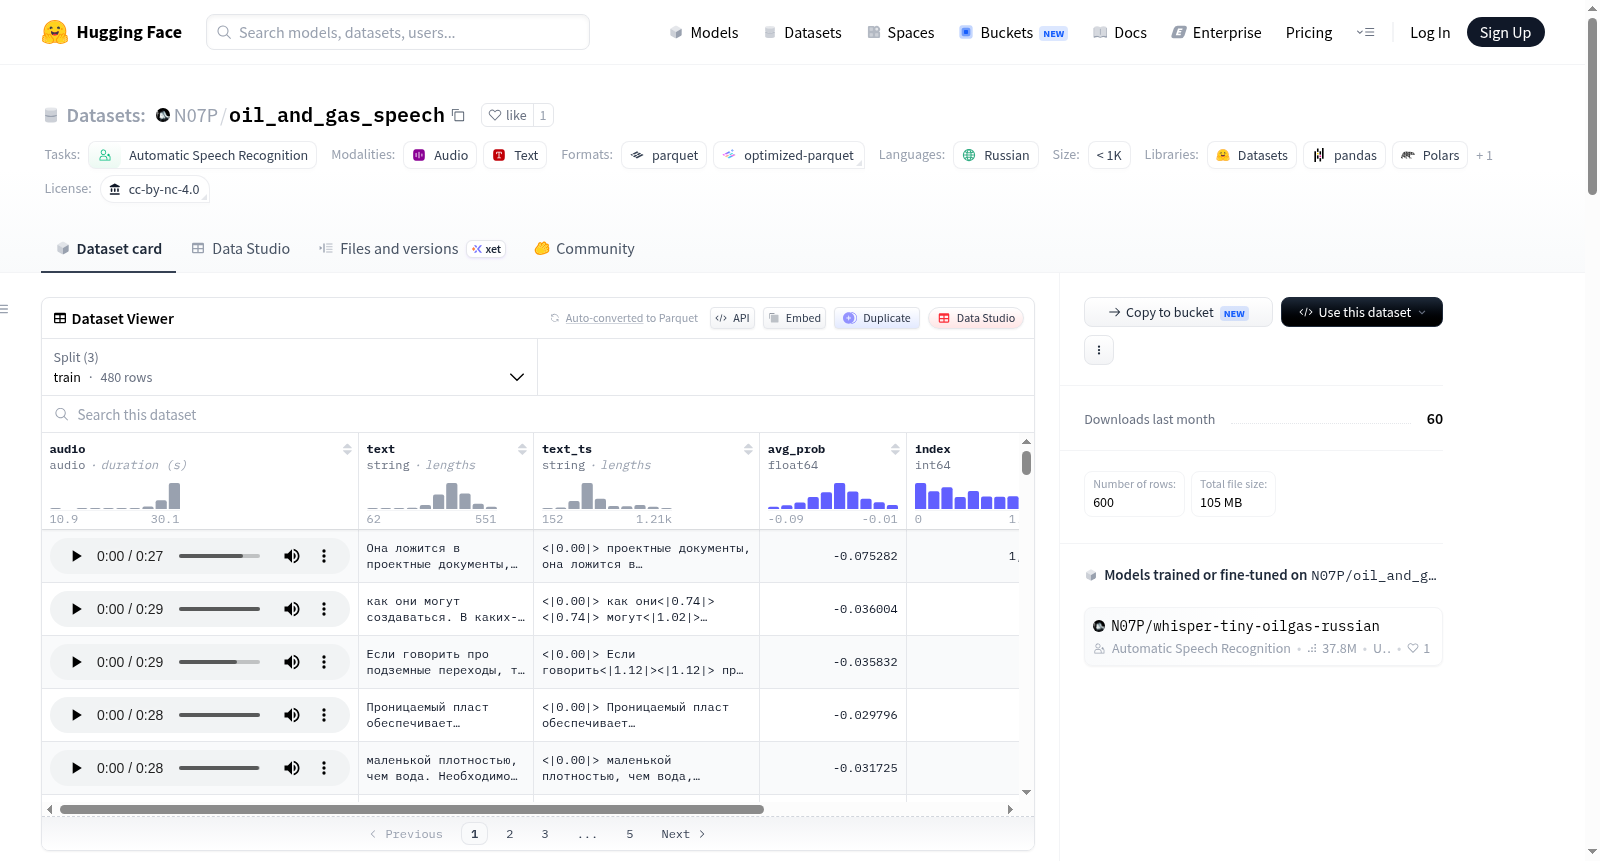Open the more options vertical dots button
1600x861 pixels.
[x=1099, y=350]
